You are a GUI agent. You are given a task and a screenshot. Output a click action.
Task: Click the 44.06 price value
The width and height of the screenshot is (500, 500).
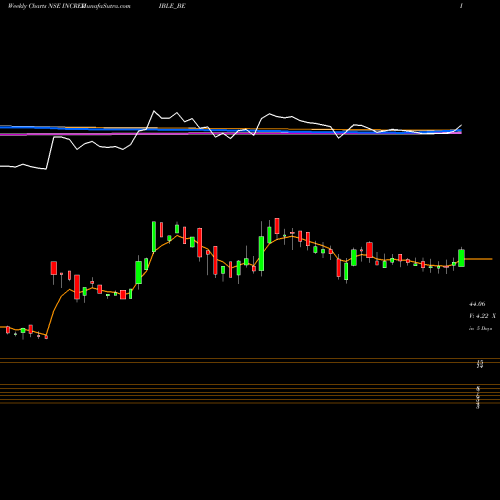coord(477,304)
